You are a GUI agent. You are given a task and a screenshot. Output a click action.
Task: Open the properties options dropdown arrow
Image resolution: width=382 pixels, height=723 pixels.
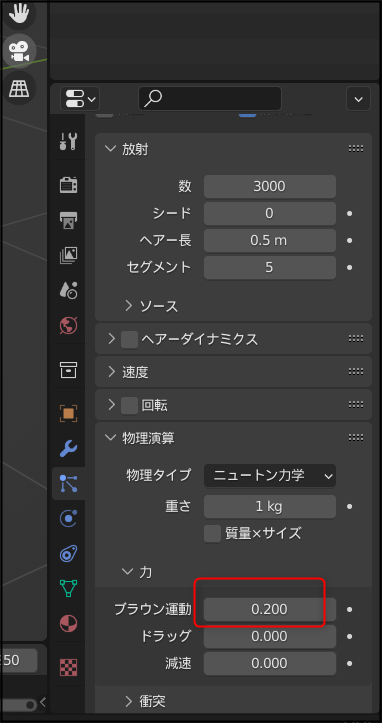[x=358, y=99]
